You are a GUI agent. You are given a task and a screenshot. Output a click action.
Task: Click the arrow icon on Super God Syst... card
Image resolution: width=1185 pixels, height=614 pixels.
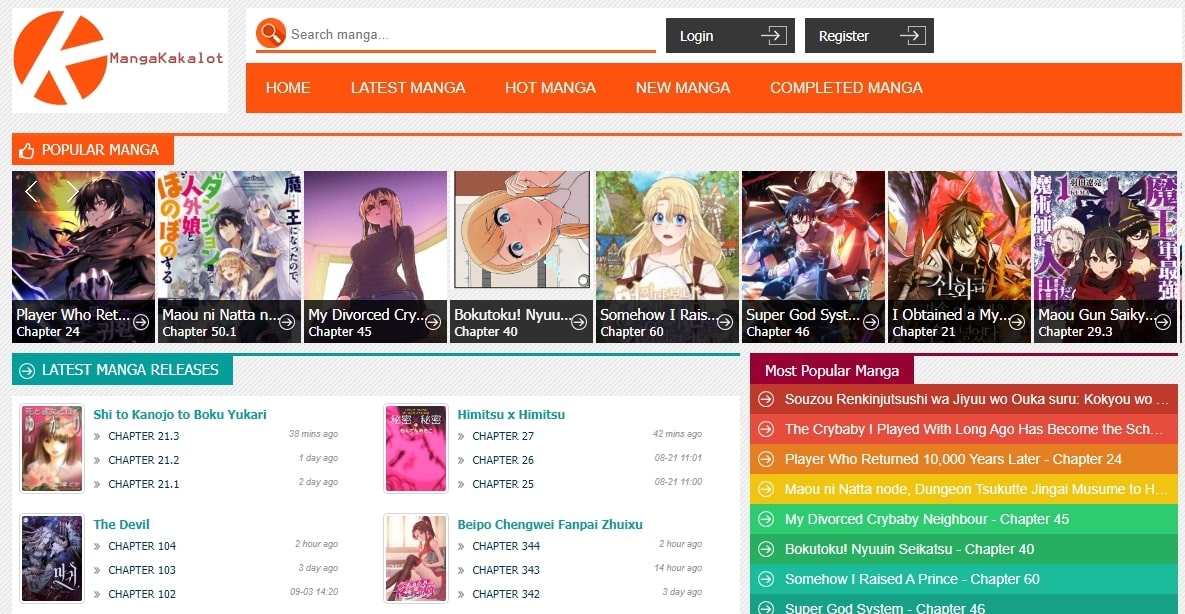click(871, 322)
